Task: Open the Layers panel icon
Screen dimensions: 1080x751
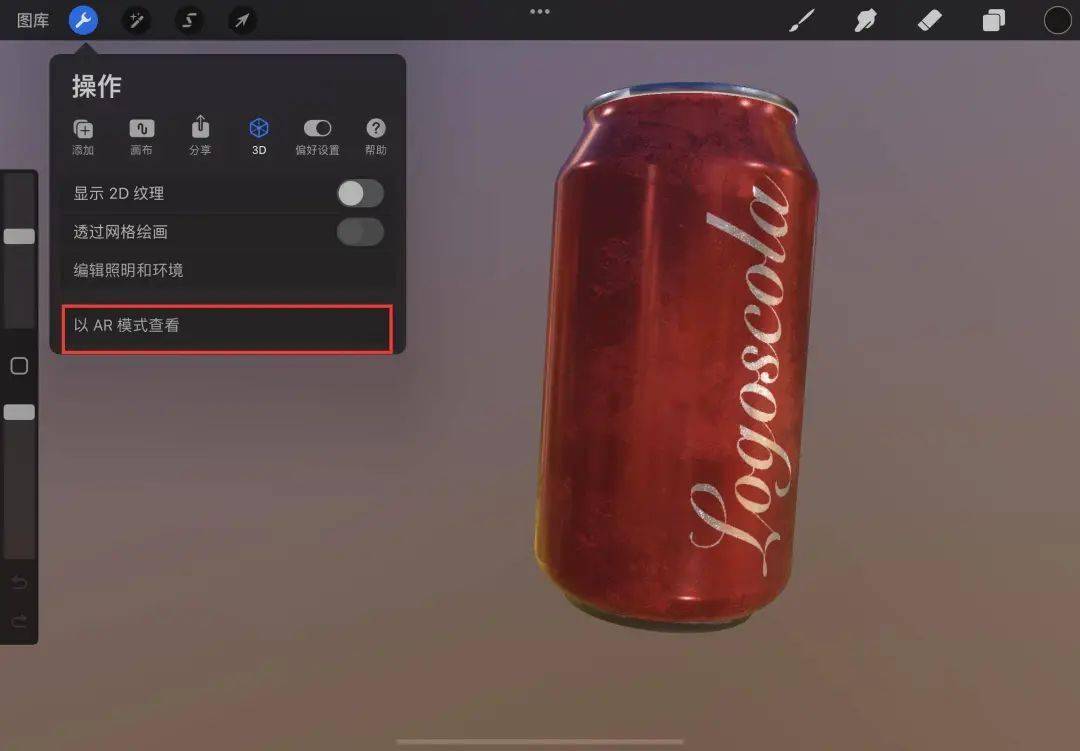Action: [x=993, y=20]
